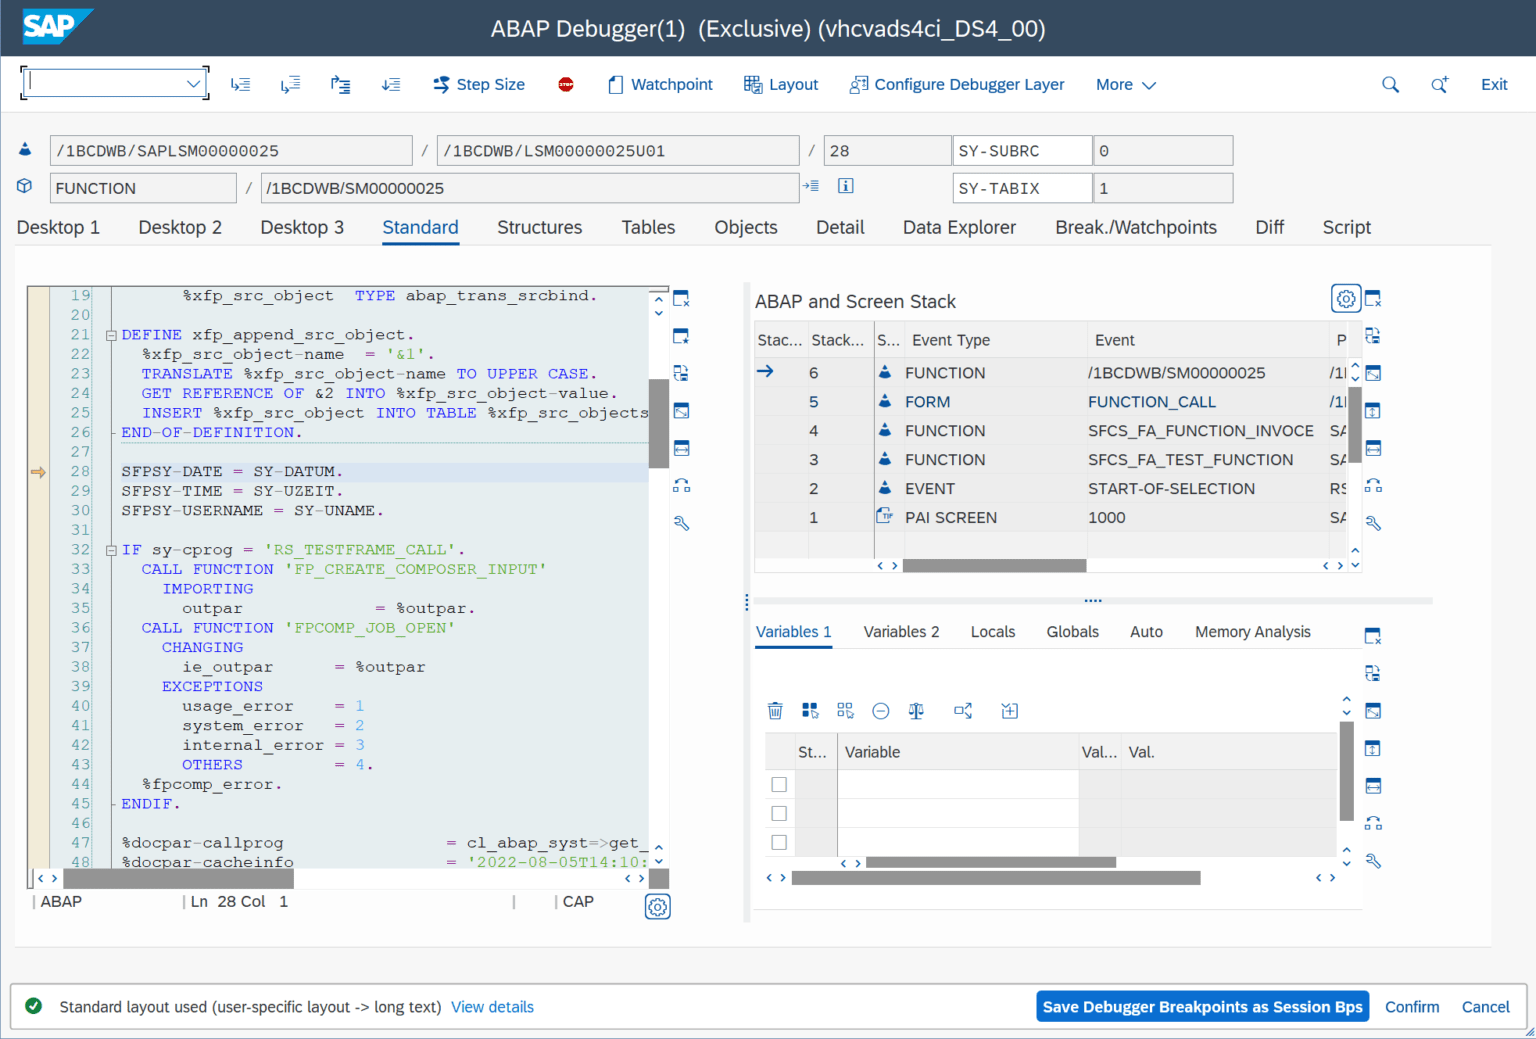Click the delete variables trash icon

pos(775,710)
